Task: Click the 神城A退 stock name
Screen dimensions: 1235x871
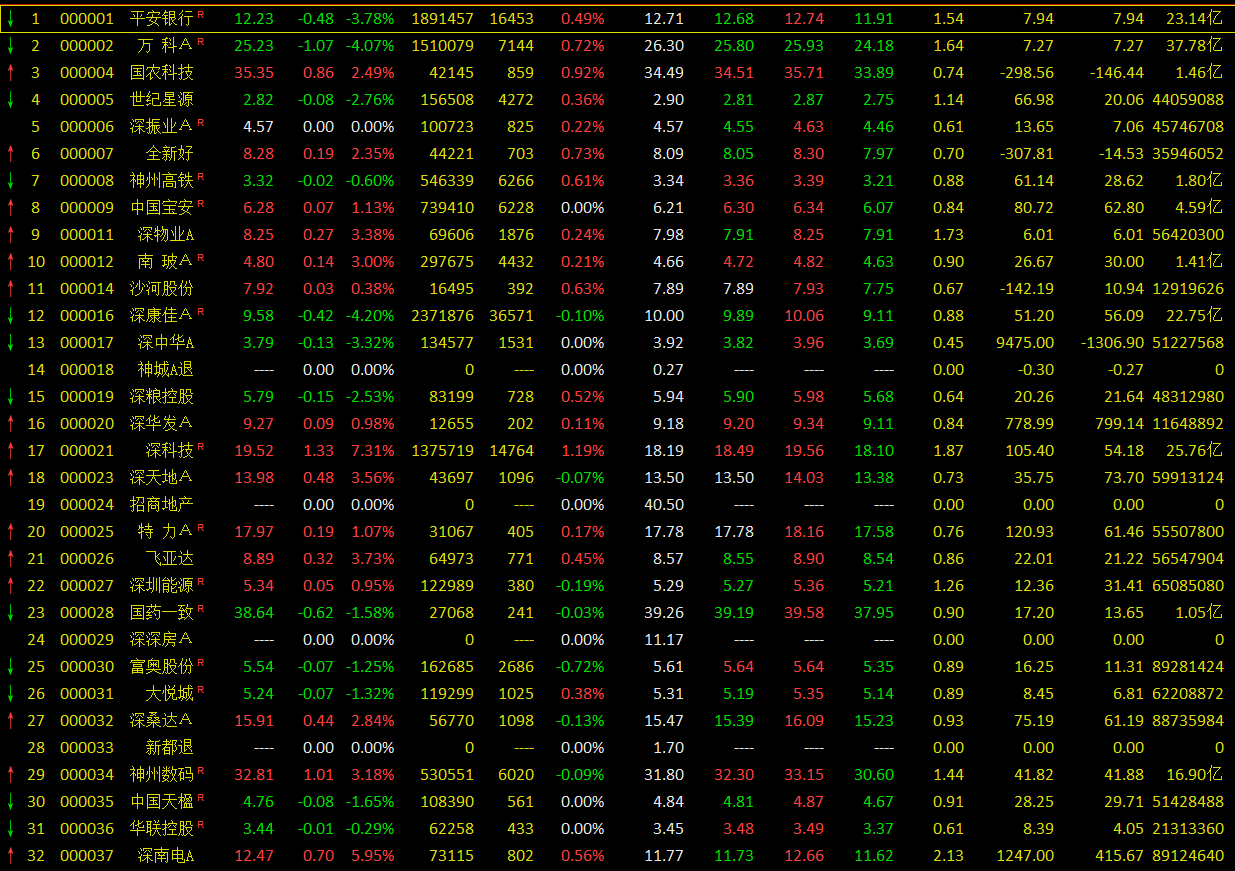Action: click(165, 369)
